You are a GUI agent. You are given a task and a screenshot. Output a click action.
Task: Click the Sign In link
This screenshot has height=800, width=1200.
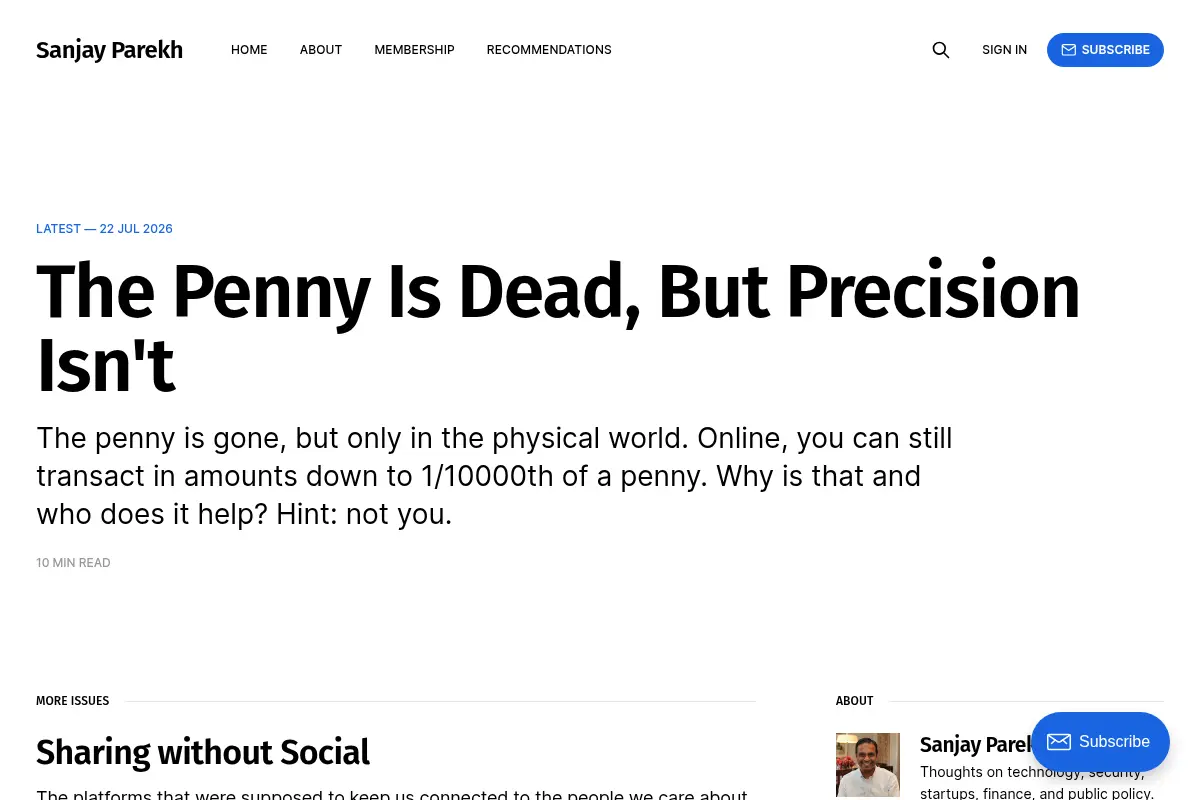click(x=1004, y=50)
